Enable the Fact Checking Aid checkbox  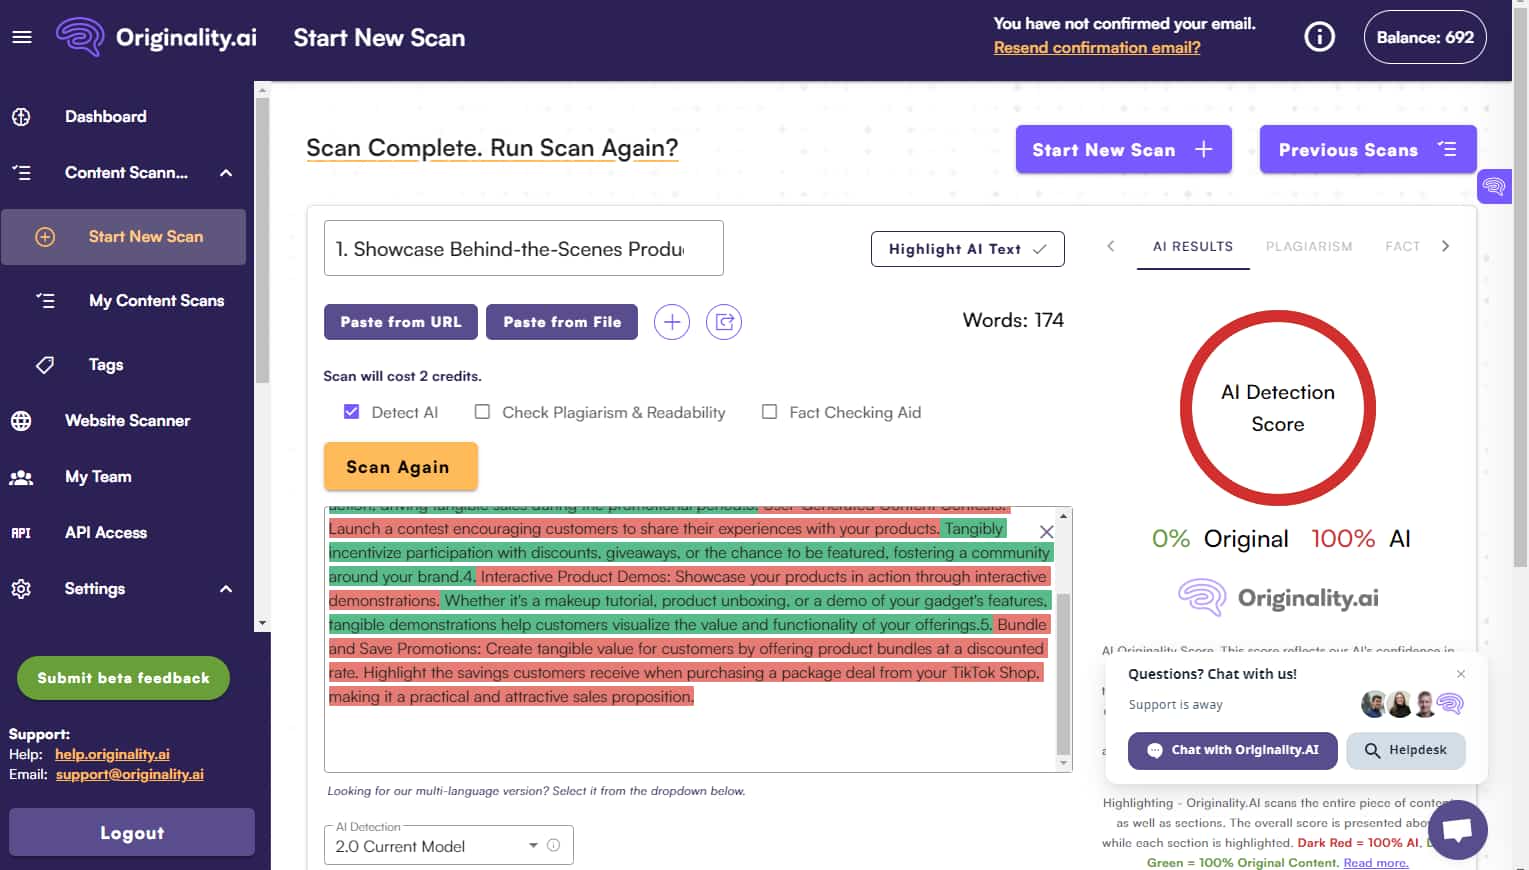tap(769, 411)
